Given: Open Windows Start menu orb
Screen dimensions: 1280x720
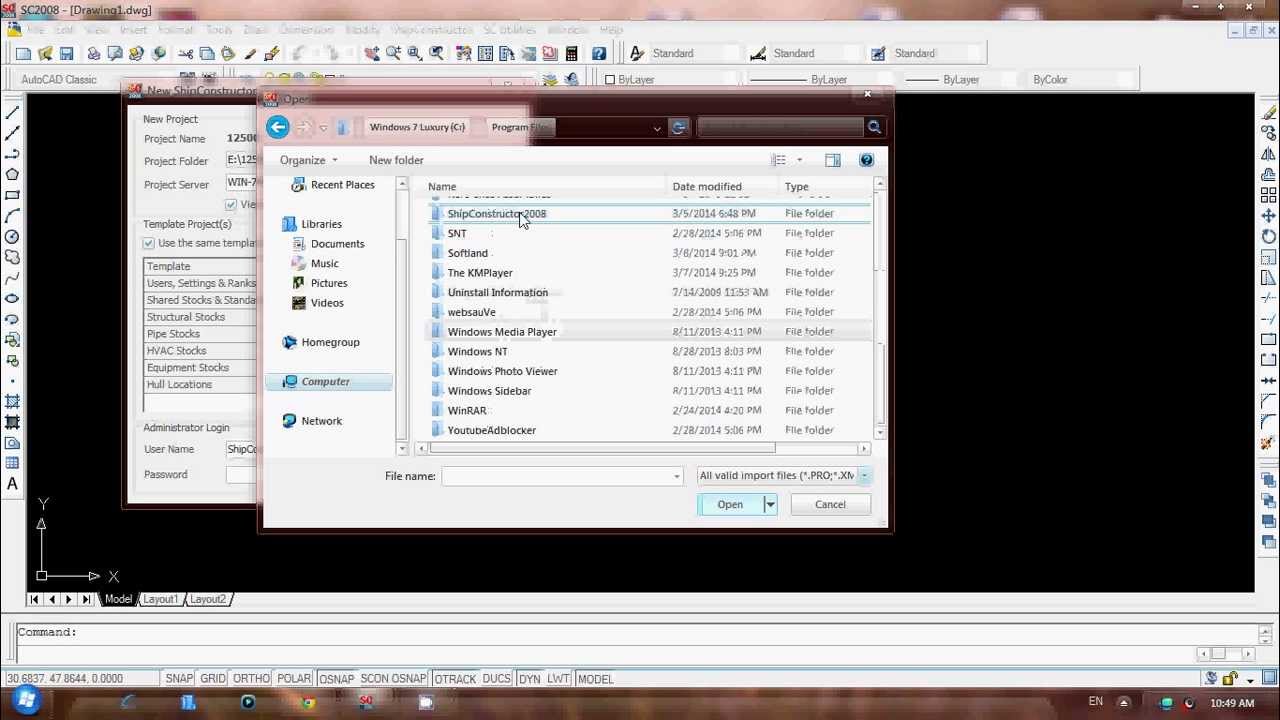Looking at the screenshot, I should click(26, 699).
